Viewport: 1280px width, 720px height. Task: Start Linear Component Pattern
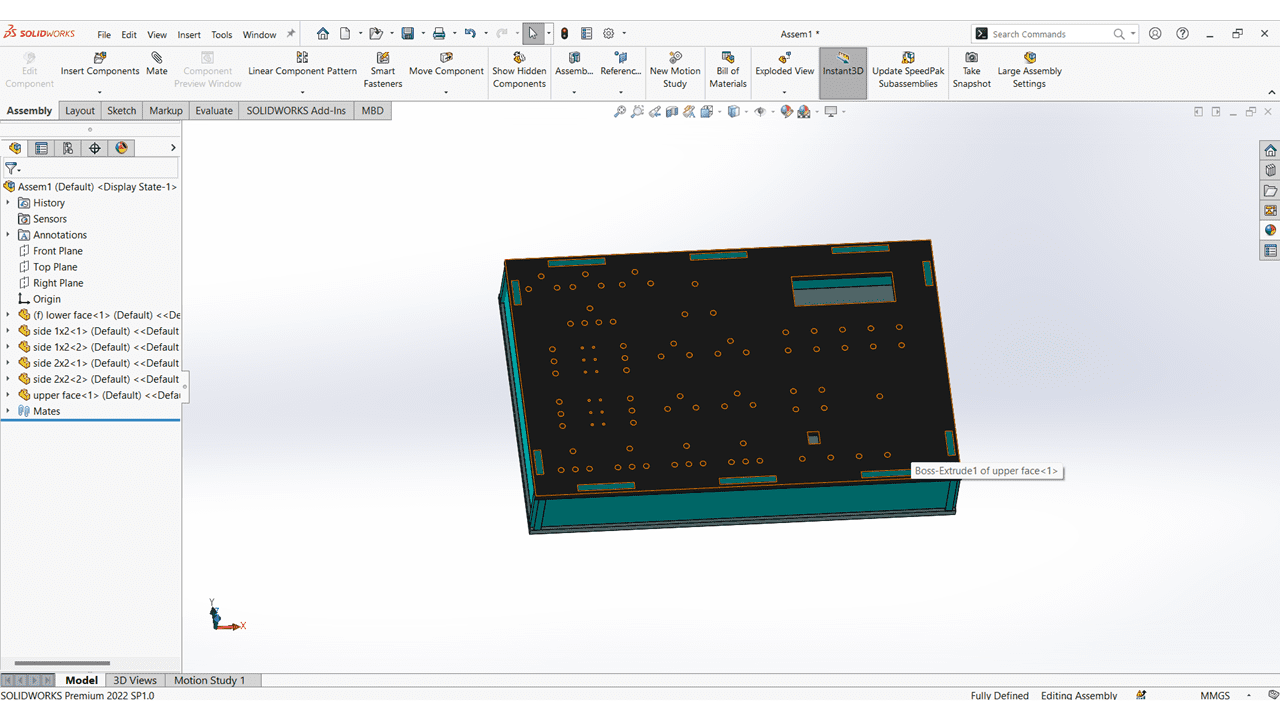302,65
